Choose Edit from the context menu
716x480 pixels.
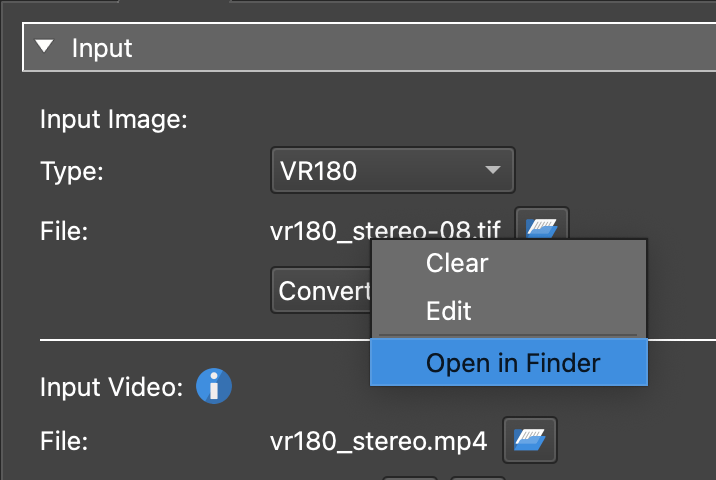tap(448, 311)
